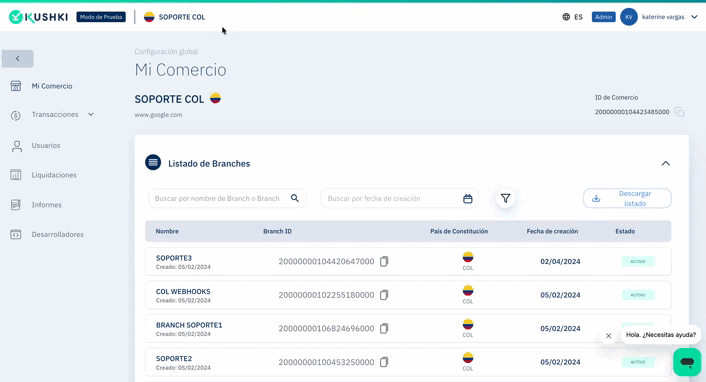Open the calendar date picker icon
This screenshot has width=706, height=382.
click(x=468, y=199)
